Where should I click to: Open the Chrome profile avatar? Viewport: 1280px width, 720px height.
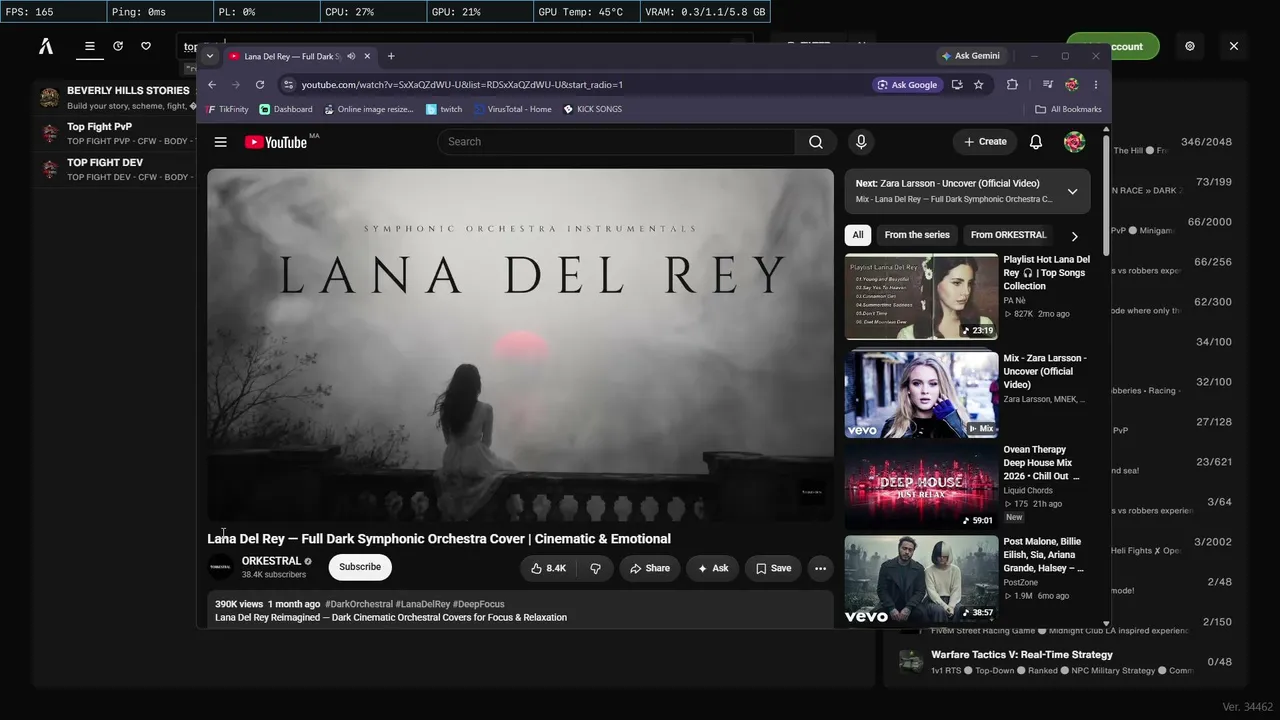point(1072,85)
